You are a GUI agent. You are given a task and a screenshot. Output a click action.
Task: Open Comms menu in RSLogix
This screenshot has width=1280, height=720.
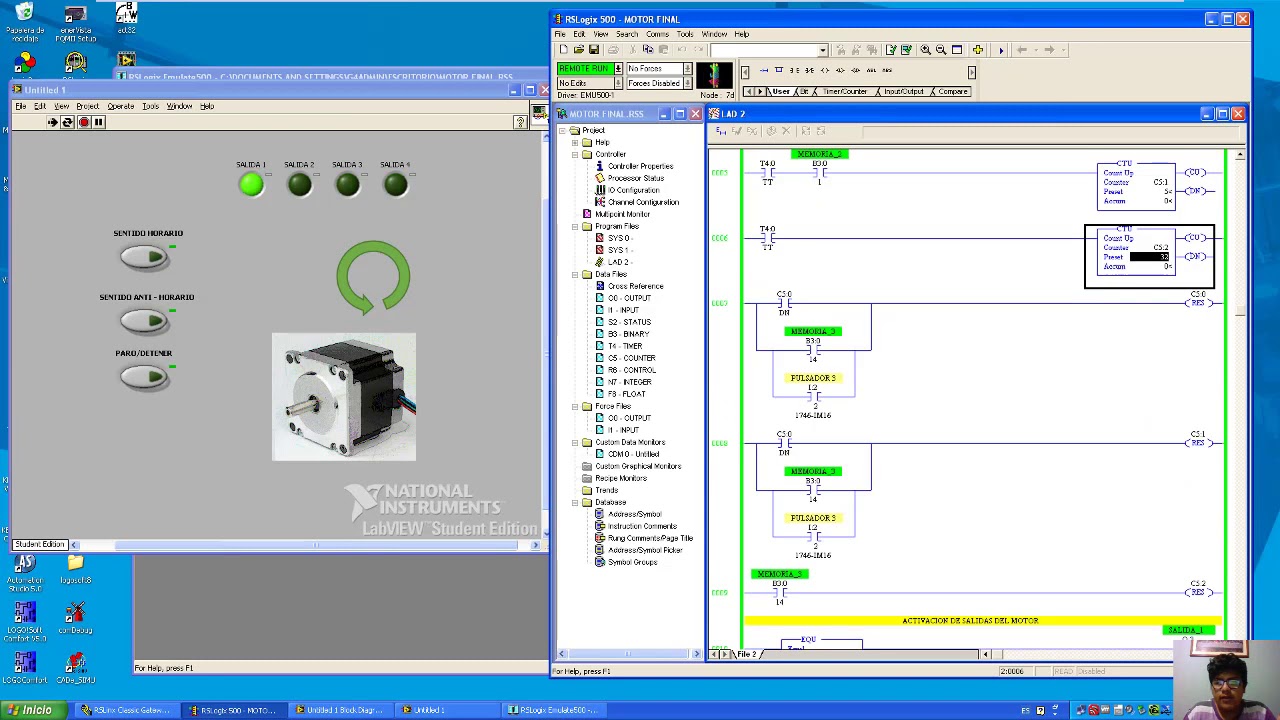[657, 34]
